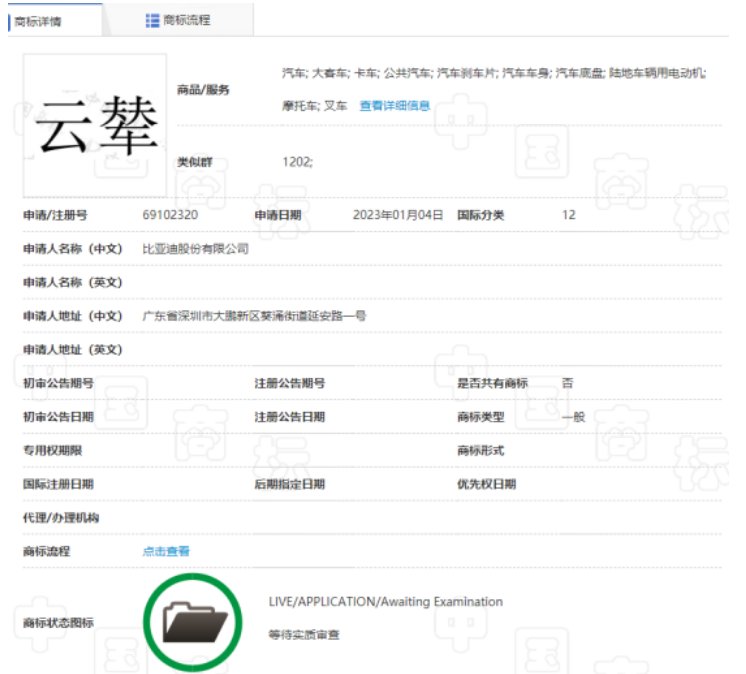Click the 是否共有商标 label
The image size is (746, 674).
click(x=492, y=383)
